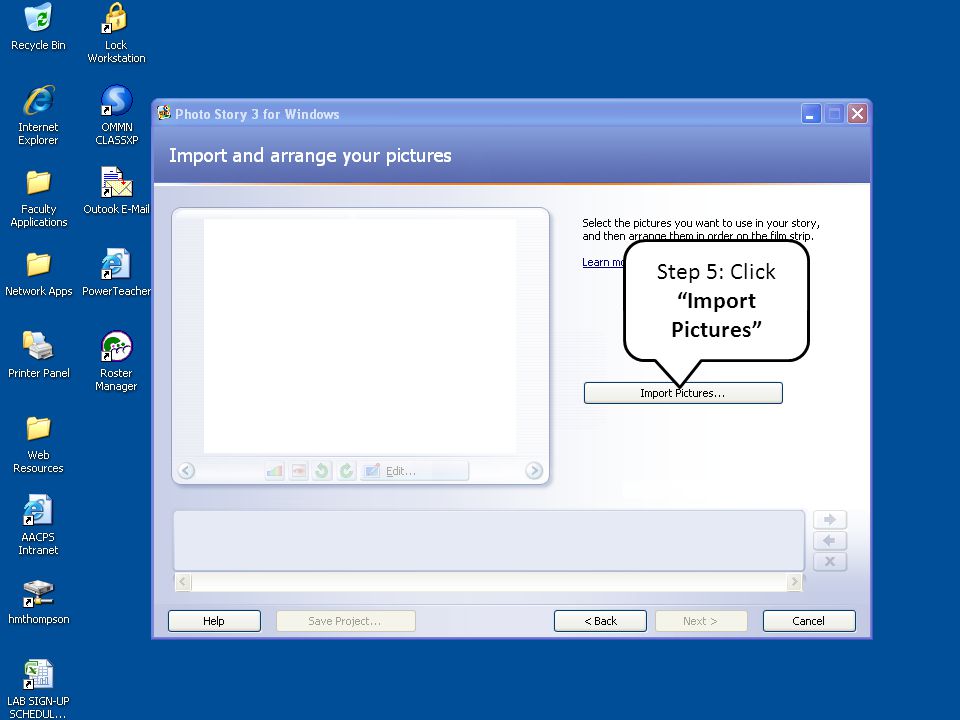Screen dimensions: 960x720
Task: Open the Learn more link
Action: point(603,262)
